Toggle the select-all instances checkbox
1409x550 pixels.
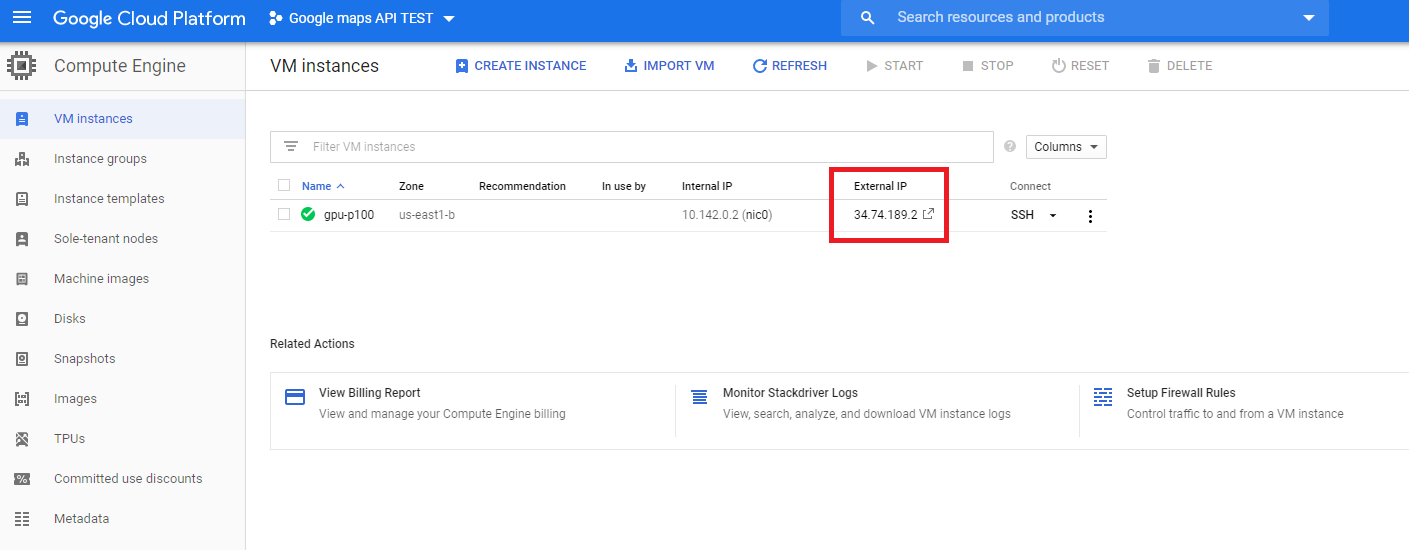(284, 185)
